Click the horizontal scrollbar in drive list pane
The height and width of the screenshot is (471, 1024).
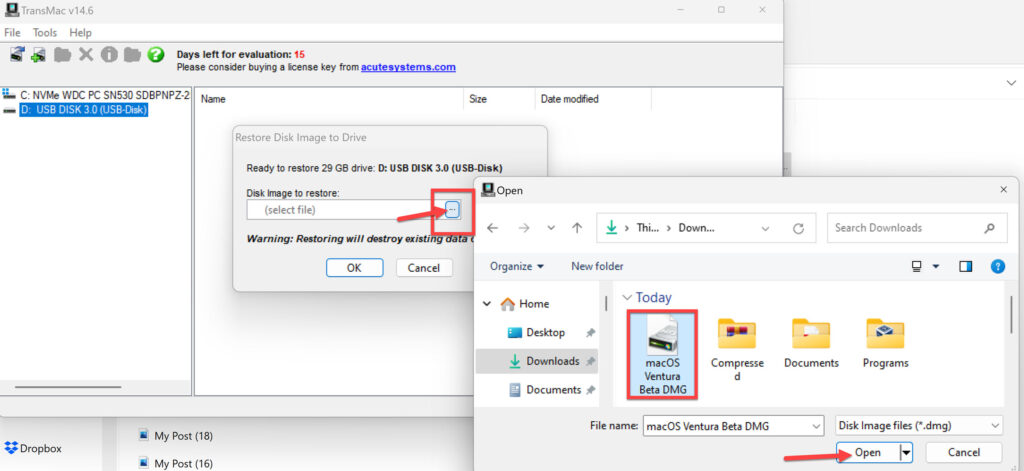coord(67,387)
